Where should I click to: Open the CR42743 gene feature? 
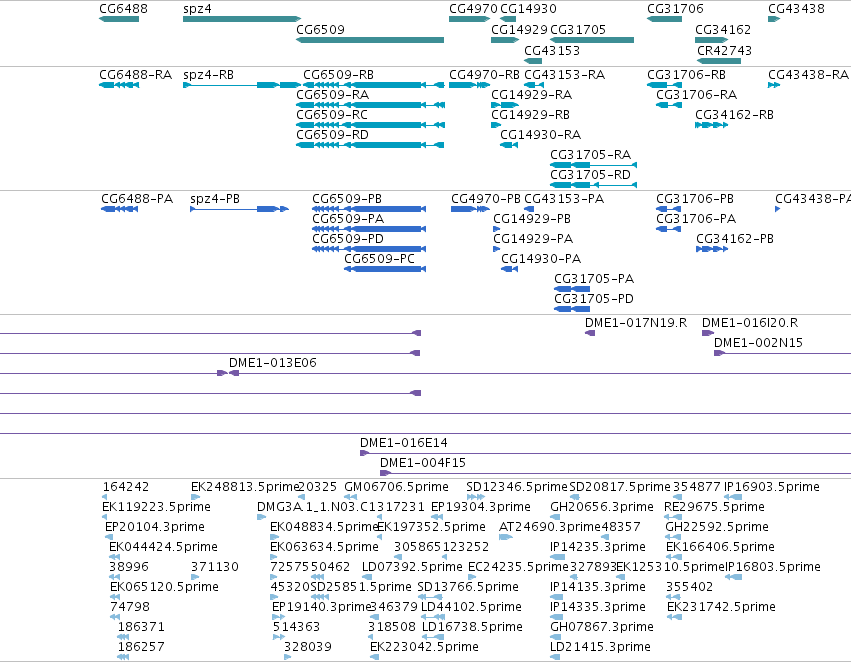[719, 61]
